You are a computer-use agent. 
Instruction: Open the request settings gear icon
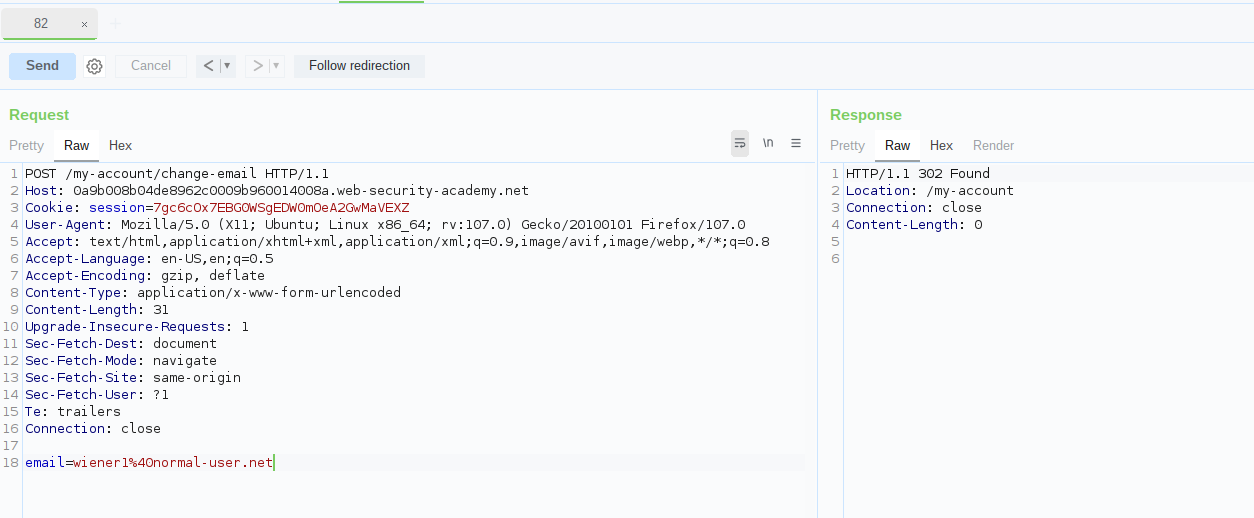tap(94, 66)
